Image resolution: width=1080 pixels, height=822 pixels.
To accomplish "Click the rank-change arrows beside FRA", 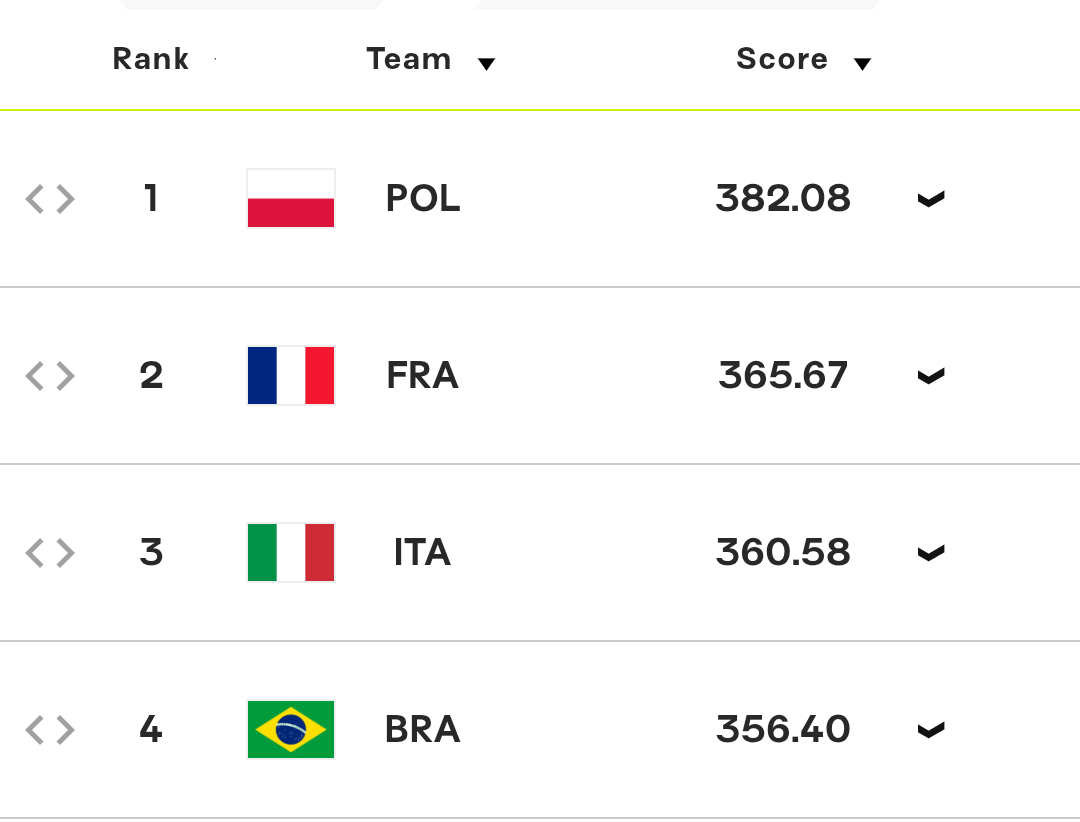I will click(x=50, y=376).
